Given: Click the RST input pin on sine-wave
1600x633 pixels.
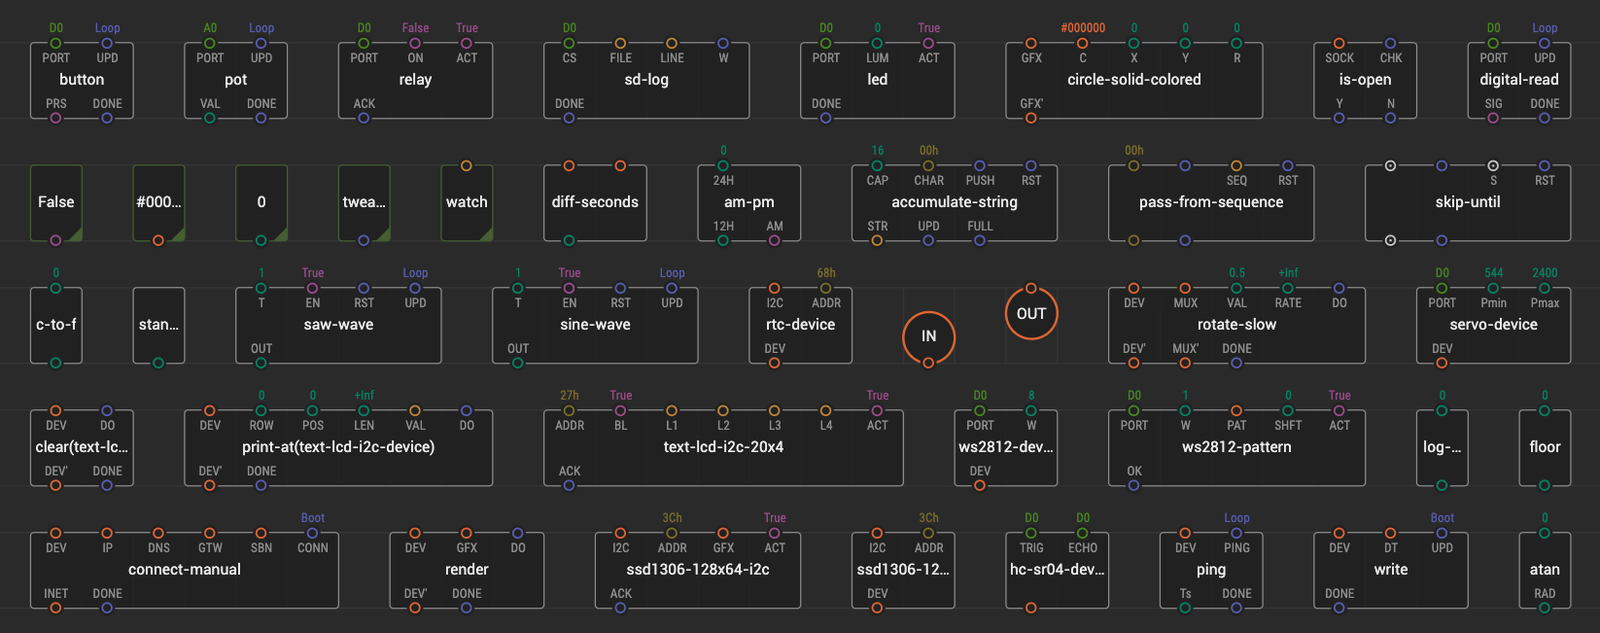Looking at the screenshot, I should pos(621,288).
